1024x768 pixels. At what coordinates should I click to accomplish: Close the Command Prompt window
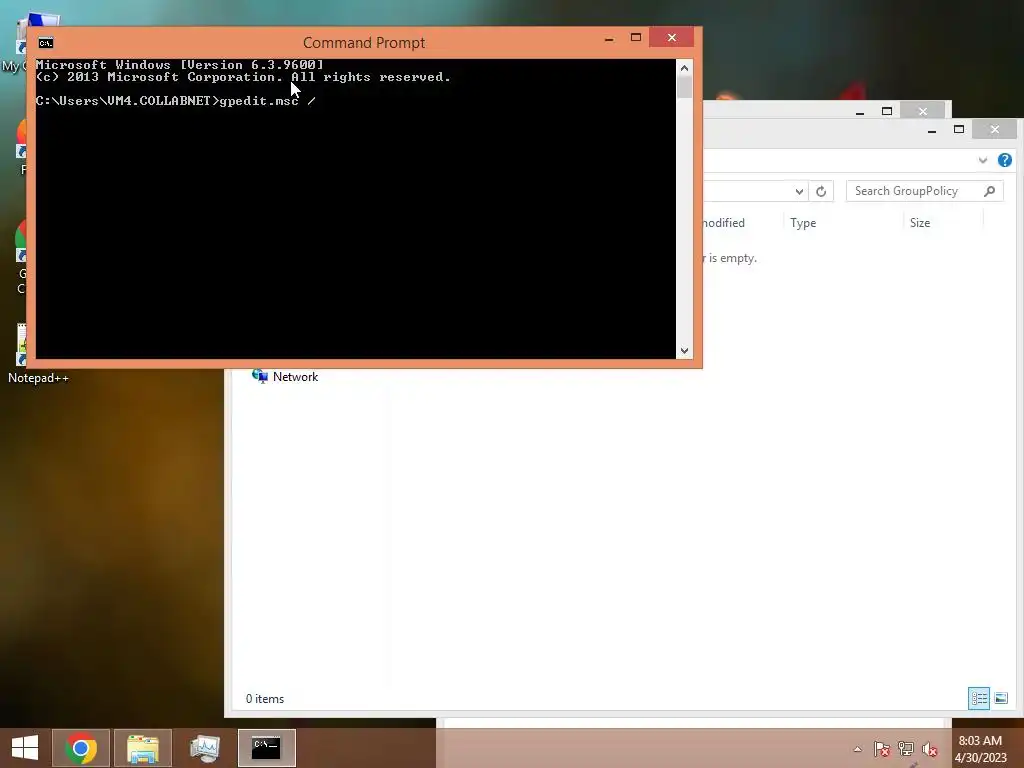pos(671,38)
